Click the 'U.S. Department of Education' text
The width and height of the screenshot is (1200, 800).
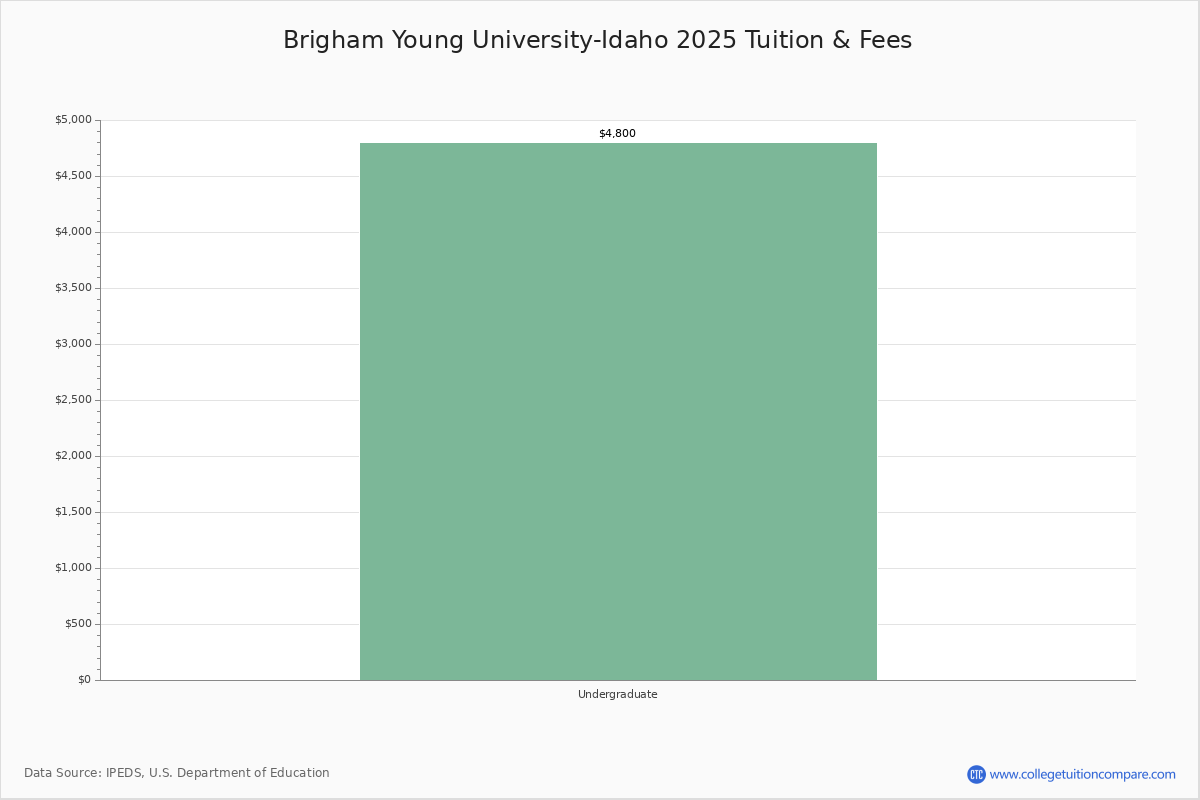tap(239, 773)
